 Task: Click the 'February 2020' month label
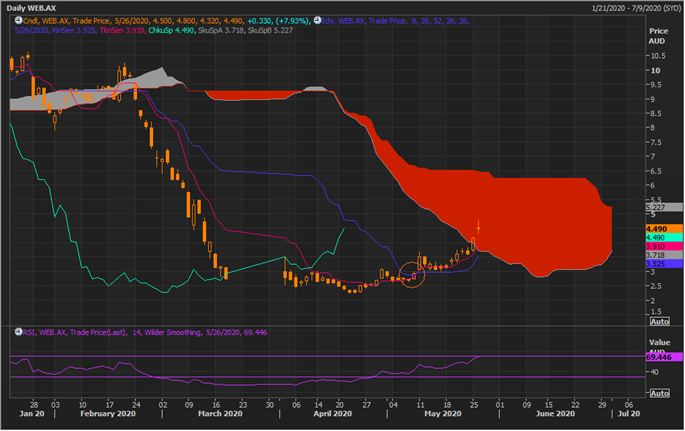point(108,414)
